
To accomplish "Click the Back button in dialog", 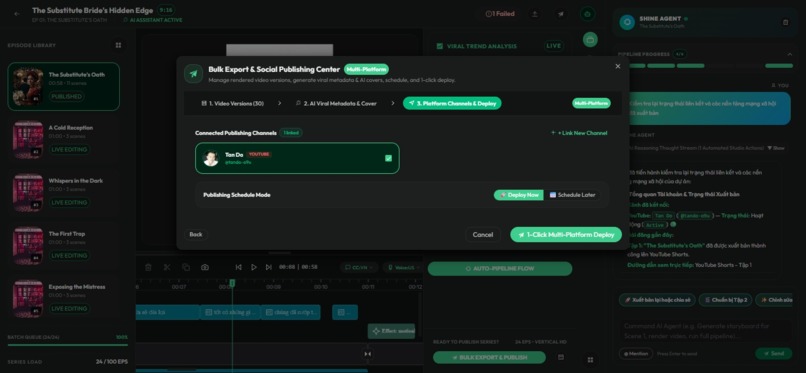I will point(196,234).
